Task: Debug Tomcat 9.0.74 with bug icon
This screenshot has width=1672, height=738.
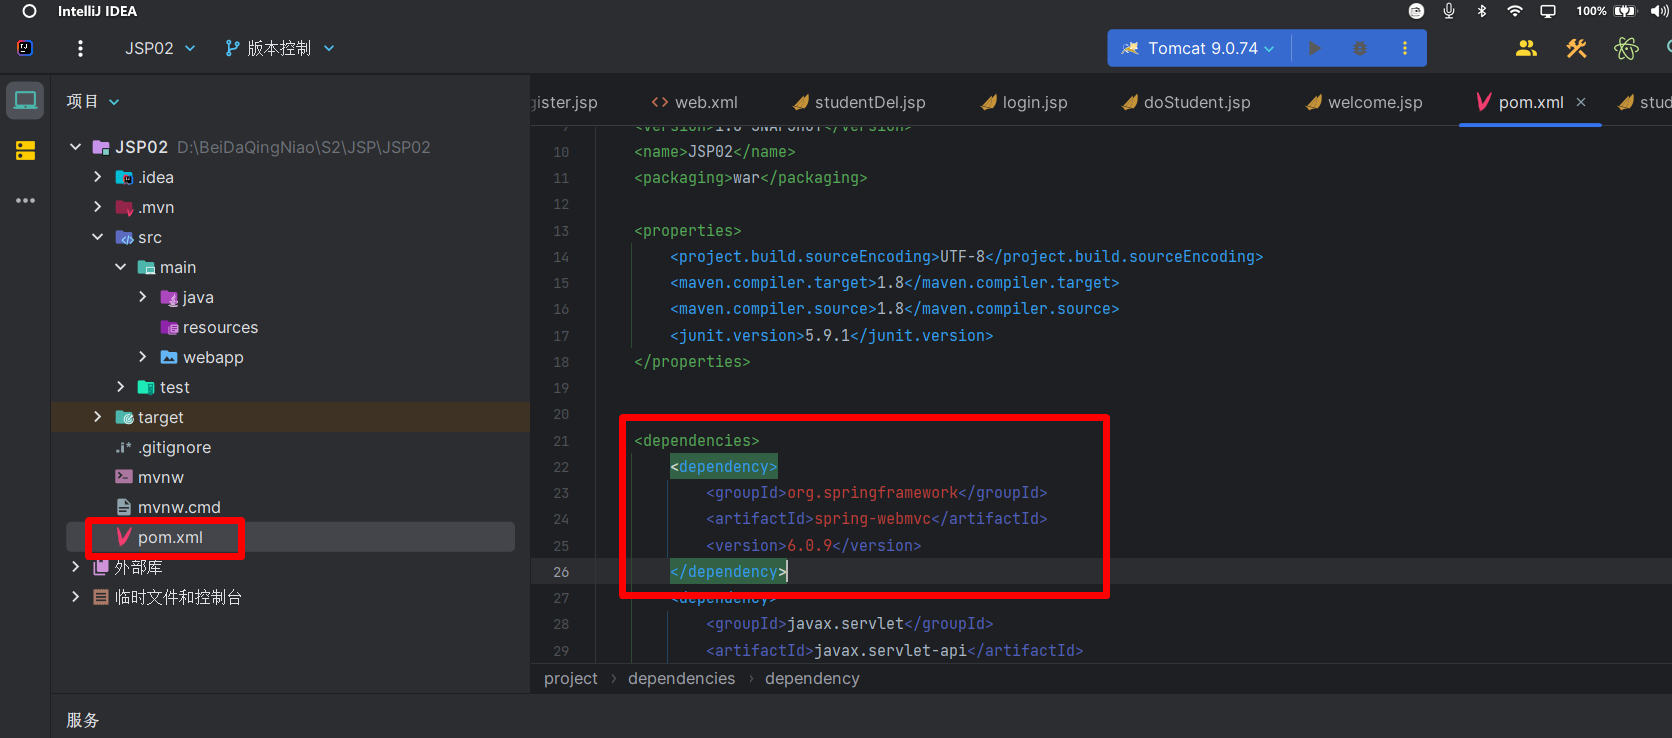Action: [x=1360, y=48]
